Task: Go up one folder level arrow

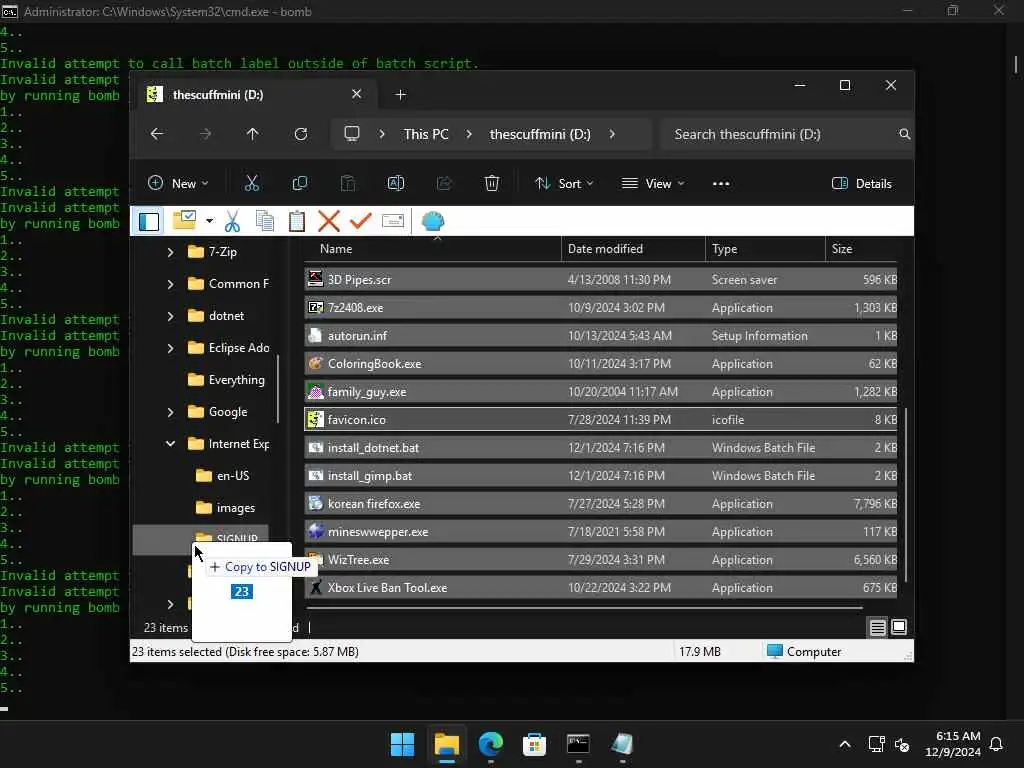Action: 253,134
